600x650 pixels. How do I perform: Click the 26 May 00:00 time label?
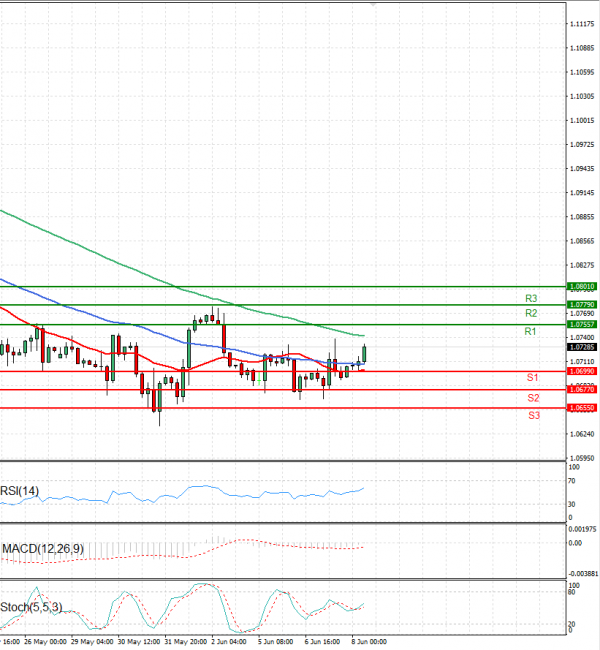(45, 642)
